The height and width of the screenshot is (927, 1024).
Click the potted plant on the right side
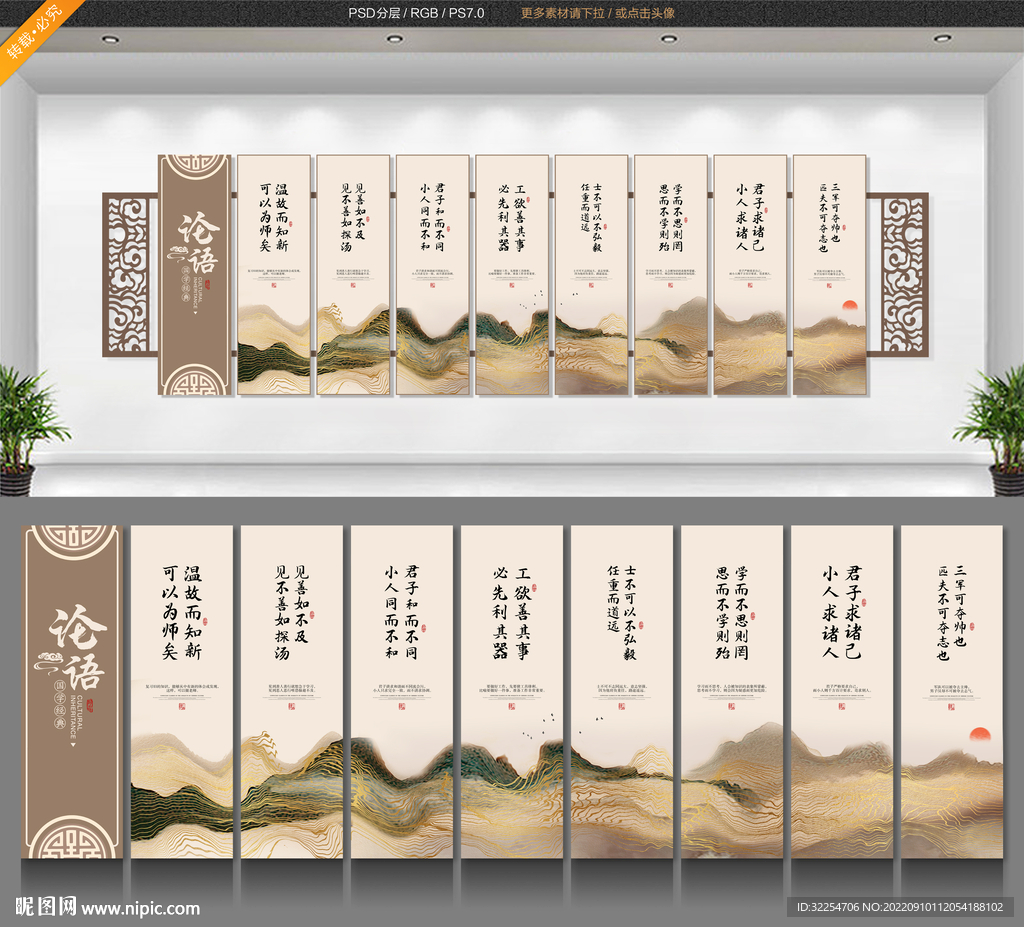coord(993,425)
